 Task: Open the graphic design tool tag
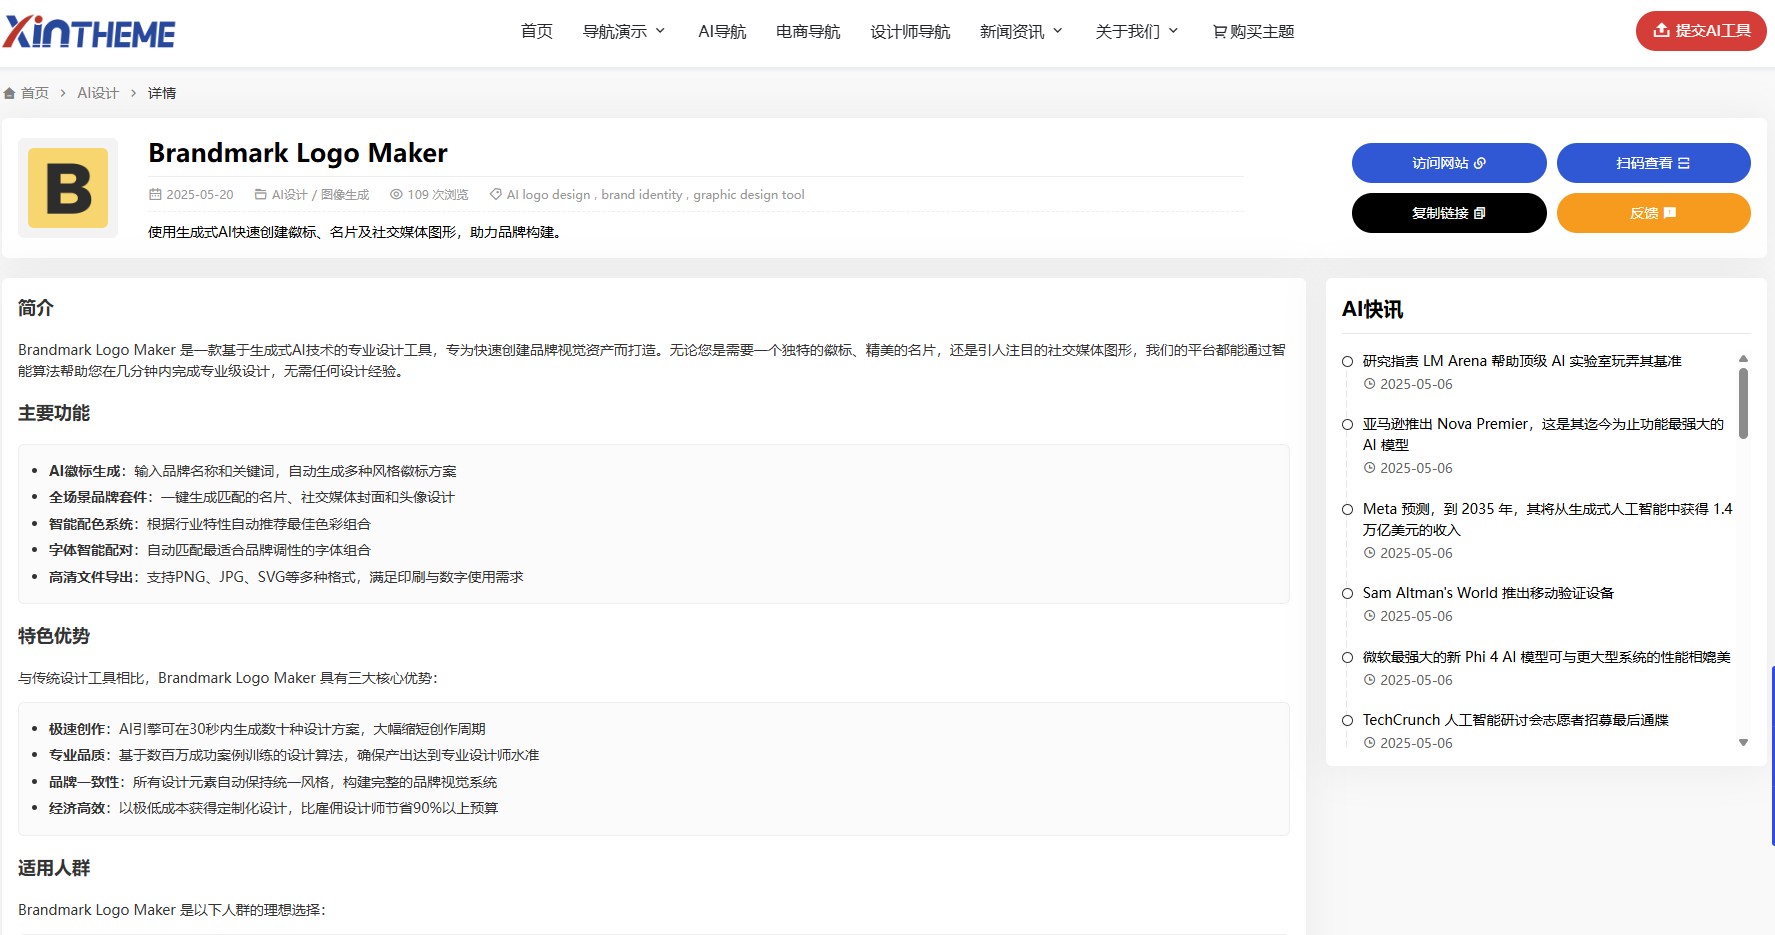[749, 195]
